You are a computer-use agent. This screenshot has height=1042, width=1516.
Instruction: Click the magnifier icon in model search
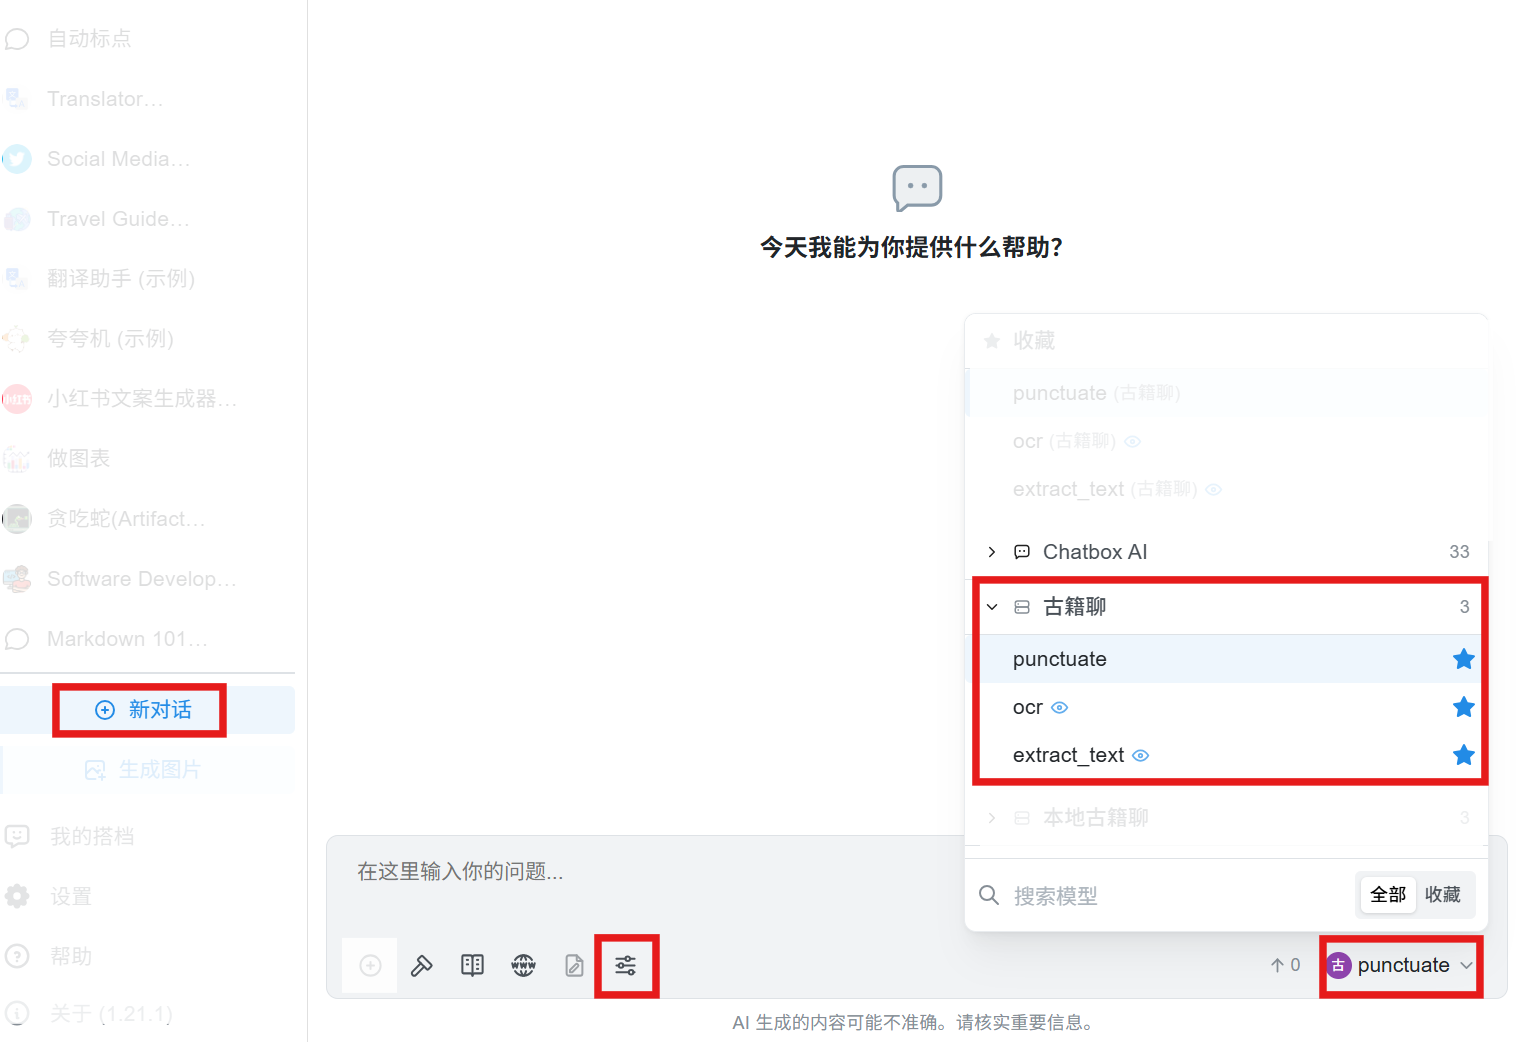tap(989, 895)
